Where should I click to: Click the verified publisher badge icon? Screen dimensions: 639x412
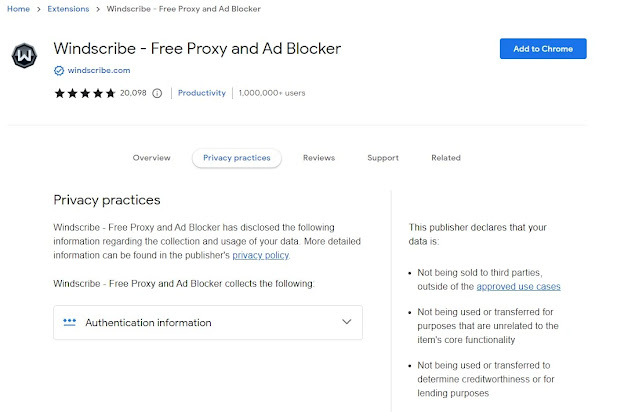59,71
